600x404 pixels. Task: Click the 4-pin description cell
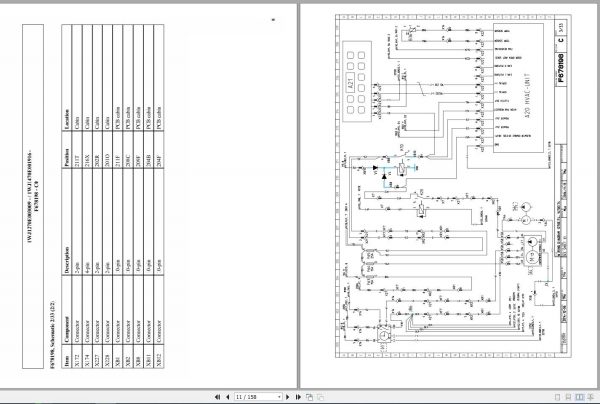pos(87,222)
